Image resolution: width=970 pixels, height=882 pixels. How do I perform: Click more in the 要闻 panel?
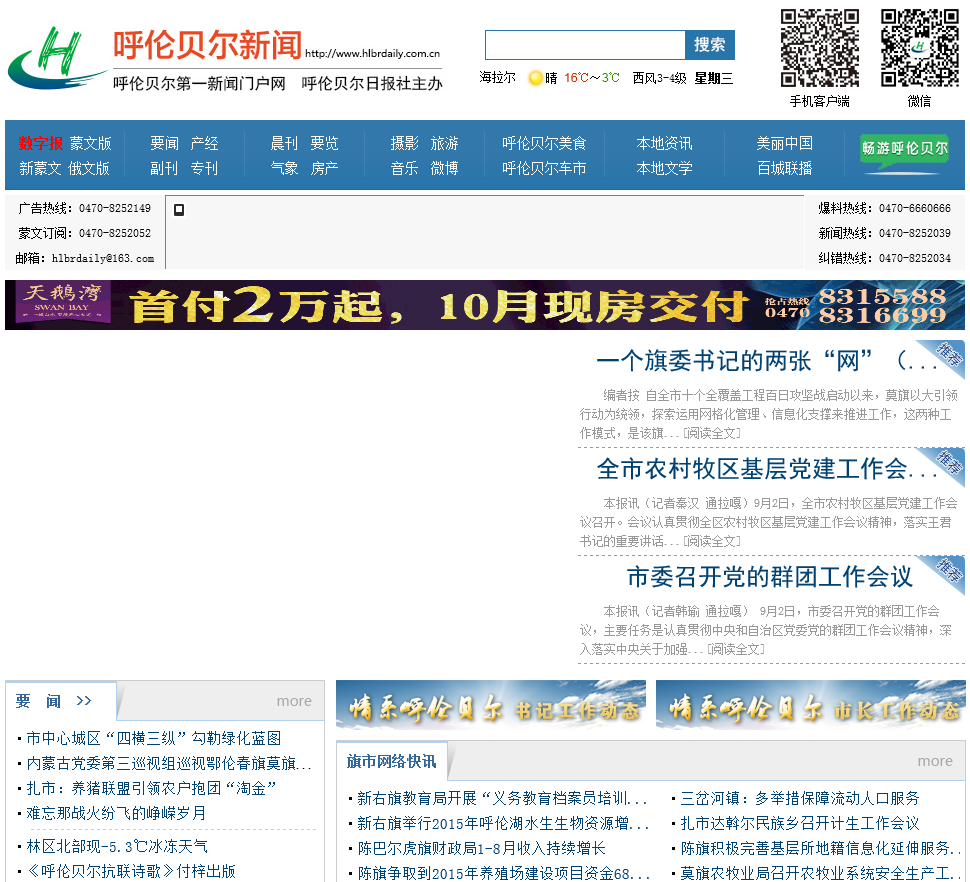(x=294, y=701)
